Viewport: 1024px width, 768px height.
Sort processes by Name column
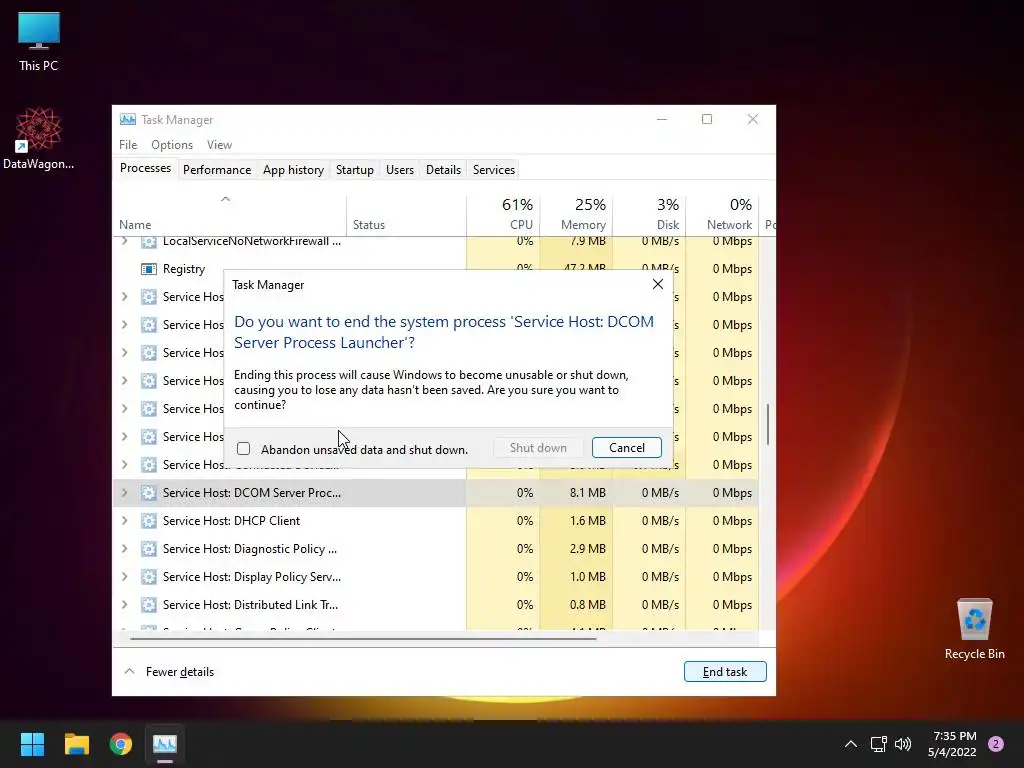pyautogui.click(x=230, y=216)
